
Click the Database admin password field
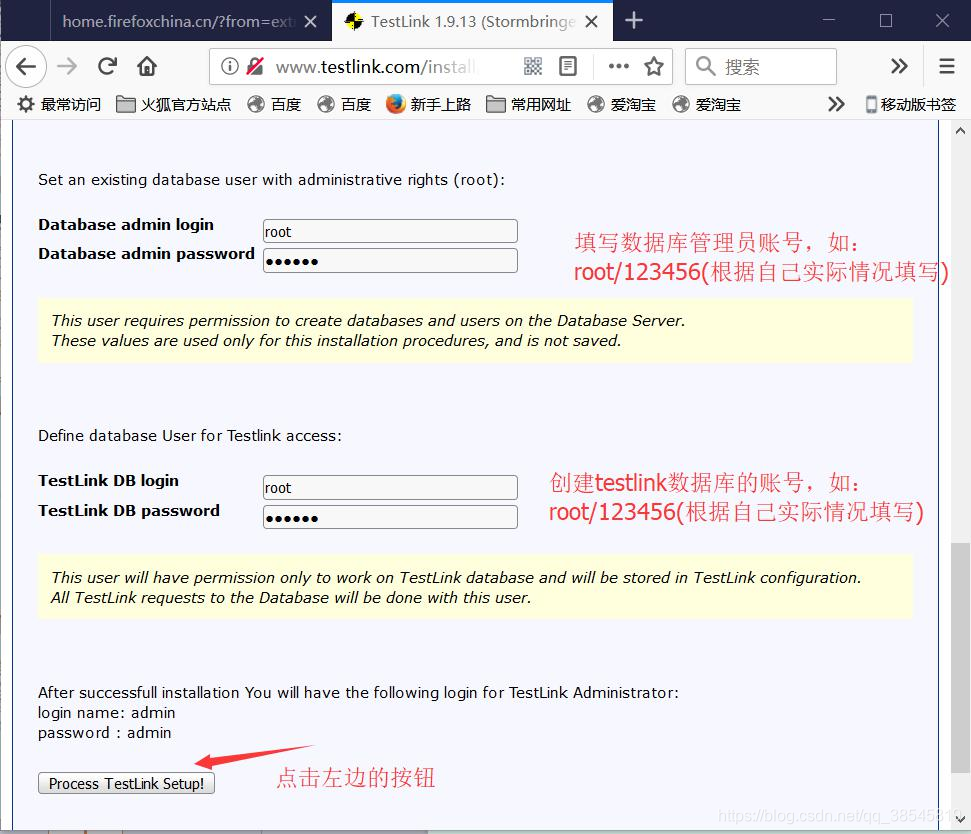(390, 261)
